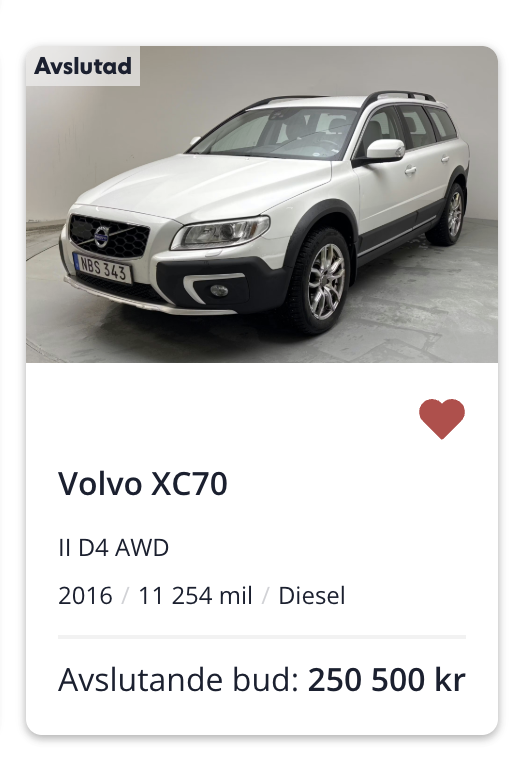This screenshot has height=776, width=524.
Task: Click the roof rails on the car
Action: tap(399, 96)
